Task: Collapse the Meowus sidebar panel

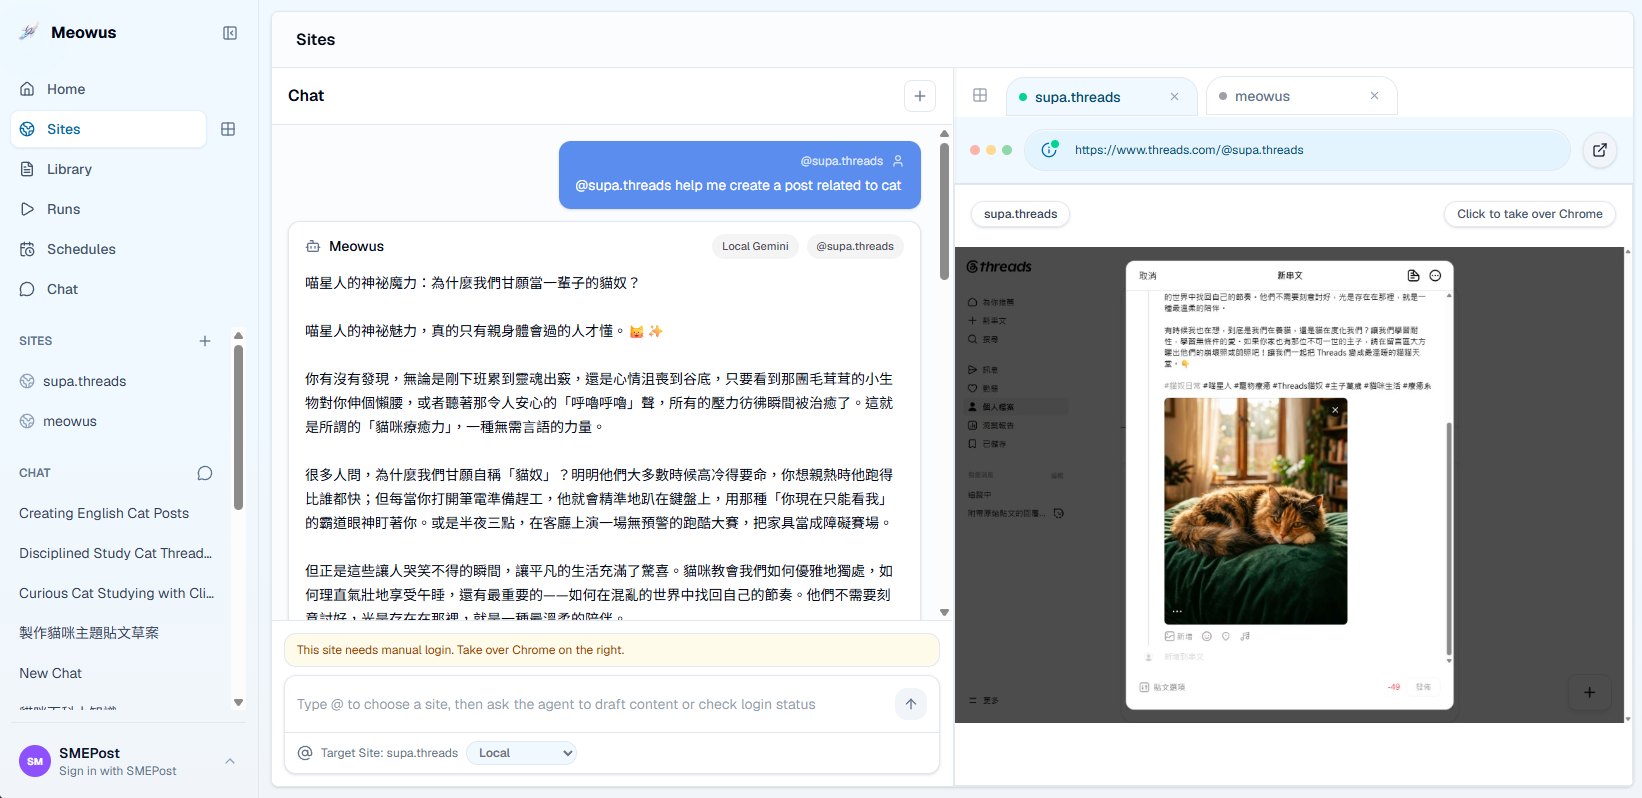Action: (x=230, y=33)
